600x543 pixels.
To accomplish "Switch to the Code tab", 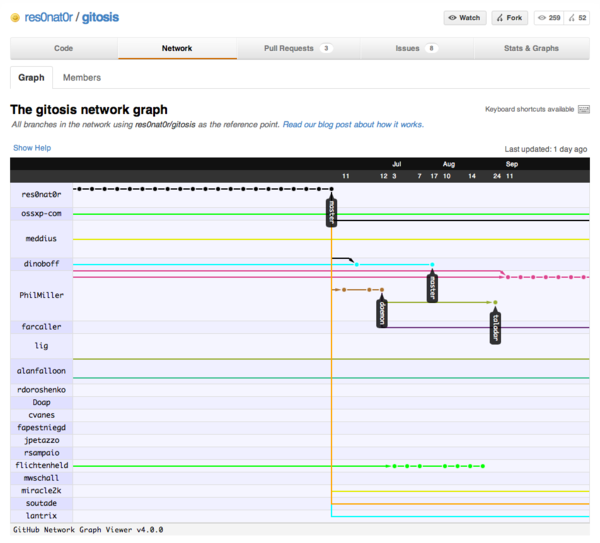I will click(x=64, y=49).
